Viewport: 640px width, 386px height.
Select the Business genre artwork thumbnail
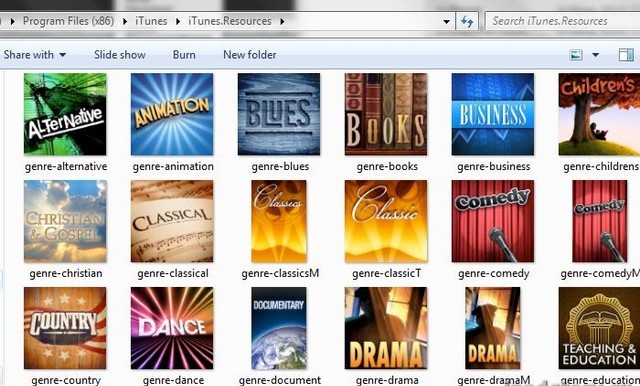click(493, 114)
